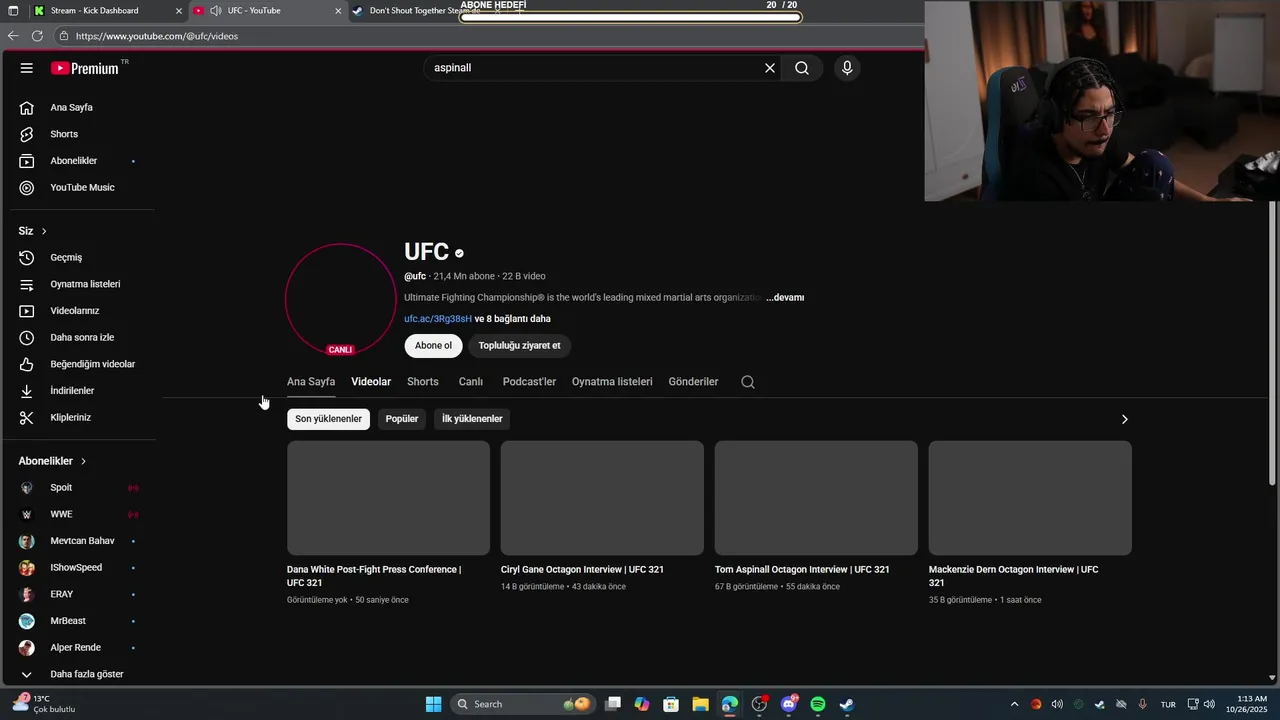Show hidden system tray icons chevron
1280x720 pixels.
click(x=1014, y=704)
